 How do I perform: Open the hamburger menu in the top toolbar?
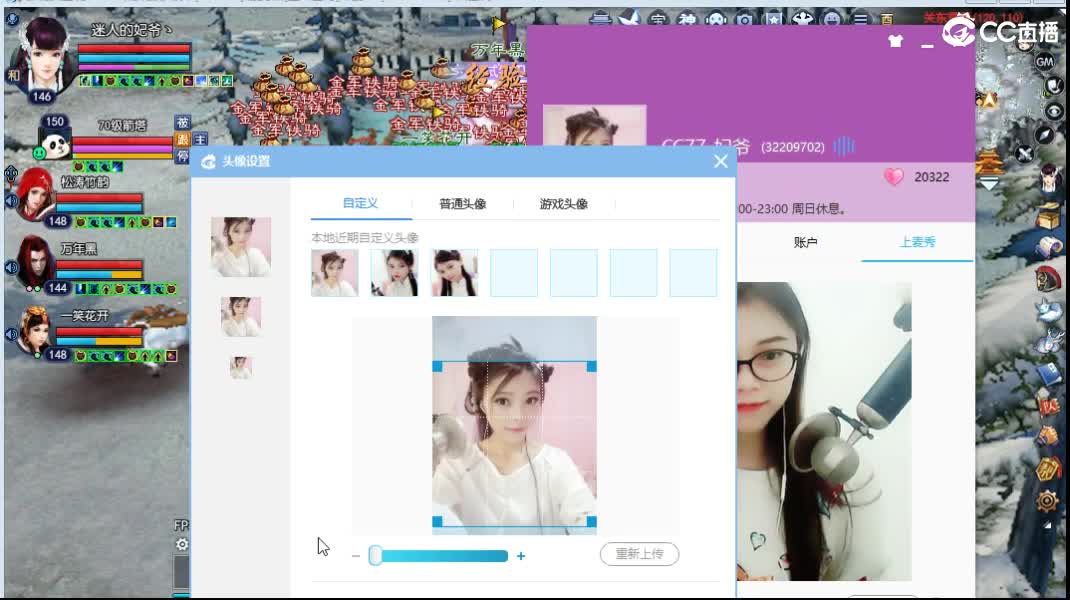(862, 18)
